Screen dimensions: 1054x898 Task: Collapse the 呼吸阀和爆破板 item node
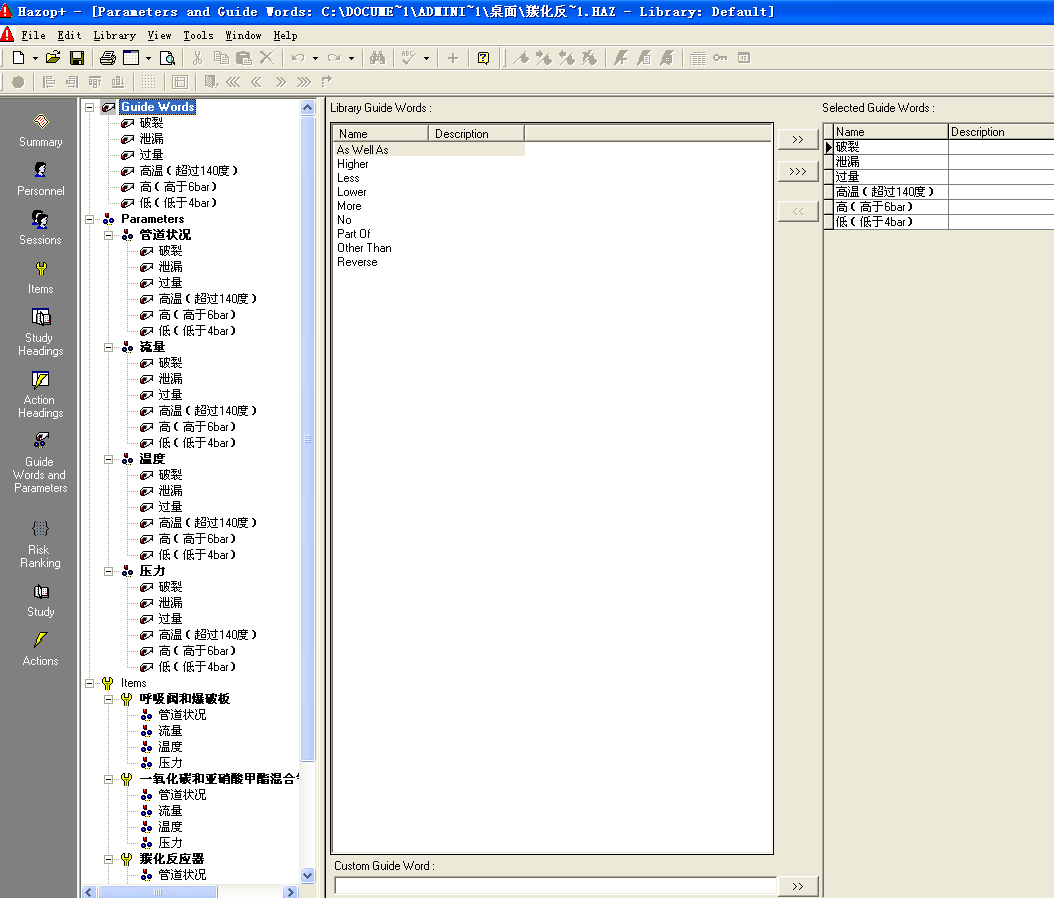coord(108,700)
